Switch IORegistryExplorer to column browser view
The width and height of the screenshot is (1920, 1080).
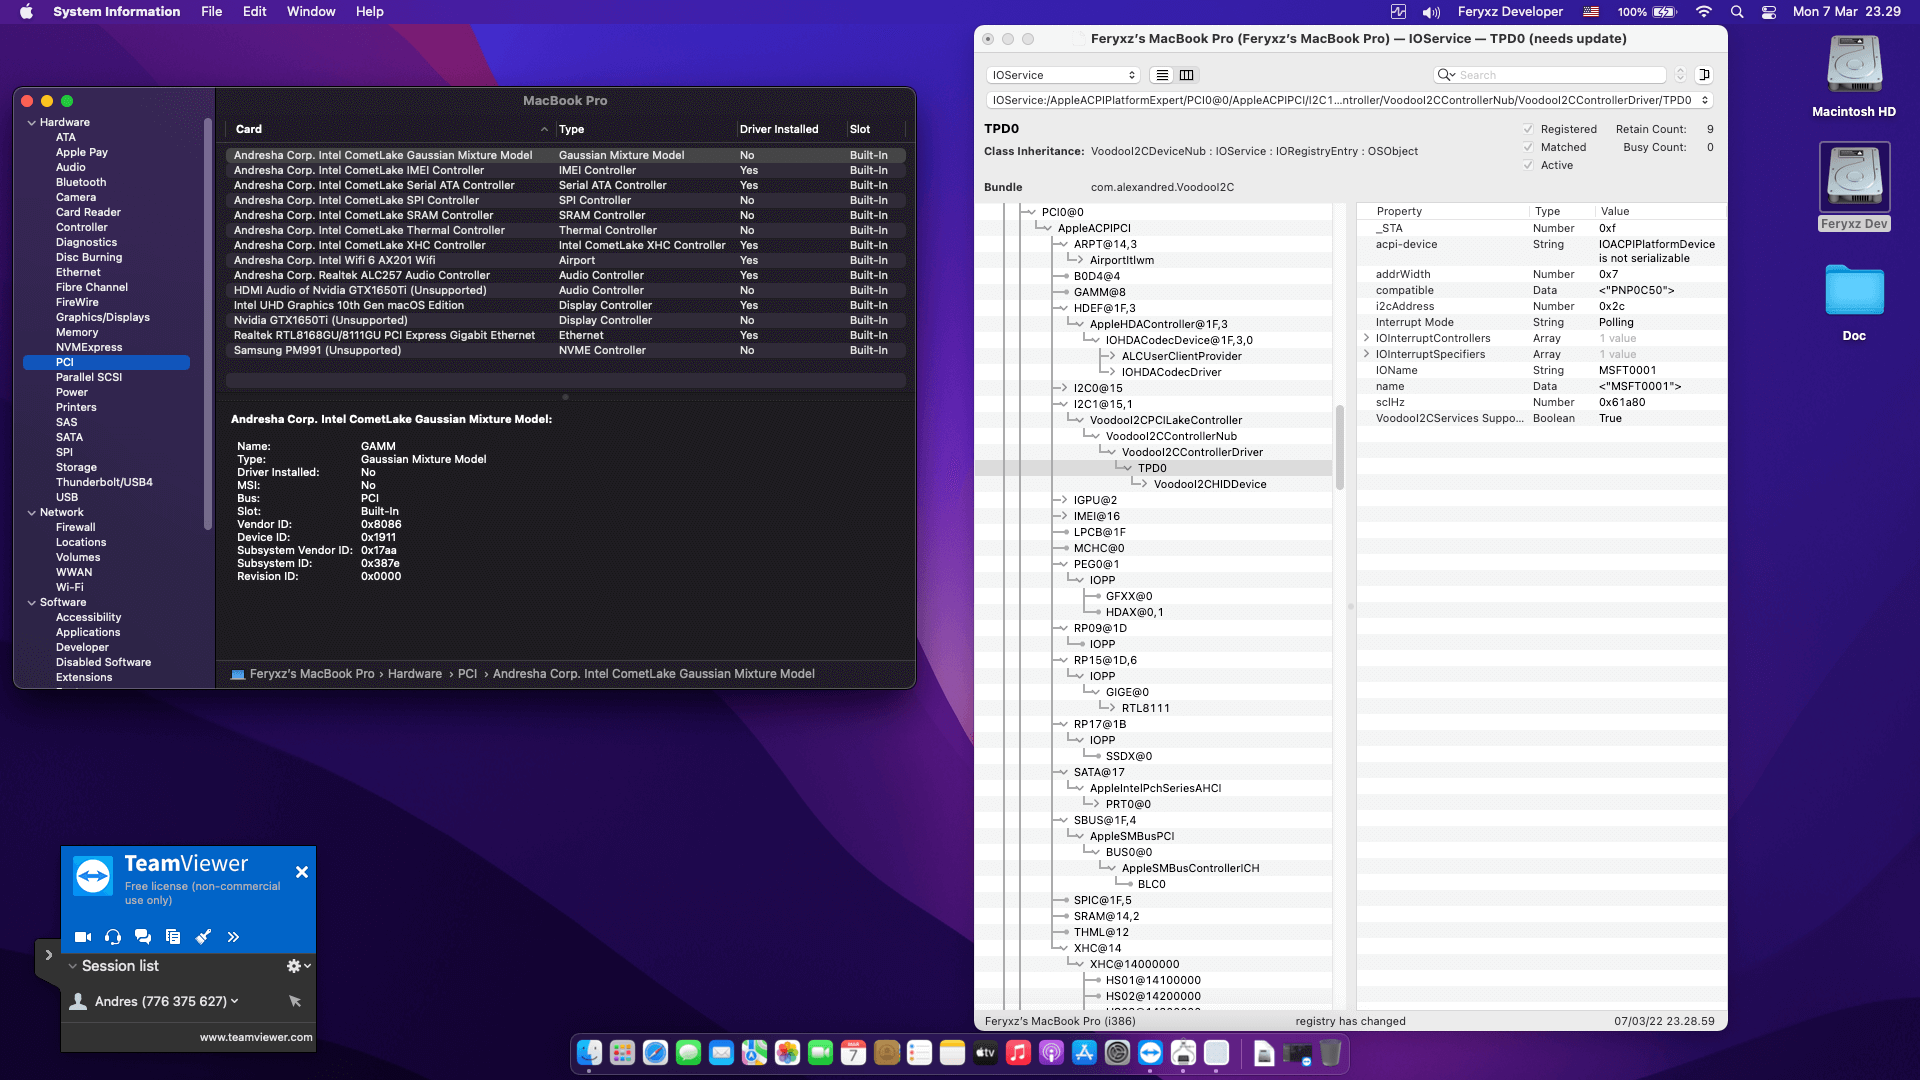1186,75
